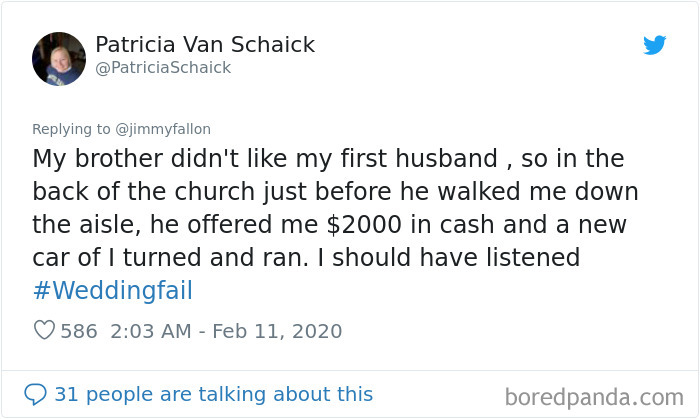Image resolution: width=700 pixels, height=419 pixels.
Task: Click the 586 likes count
Action: pyautogui.click(x=79, y=331)
